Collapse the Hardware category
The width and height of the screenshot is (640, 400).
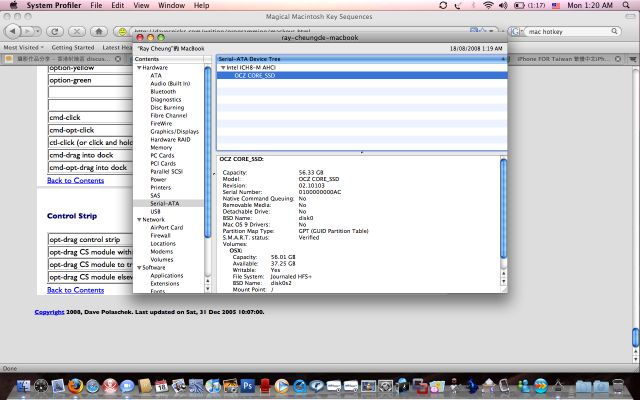pyautogui.click(x=139, y=67)
